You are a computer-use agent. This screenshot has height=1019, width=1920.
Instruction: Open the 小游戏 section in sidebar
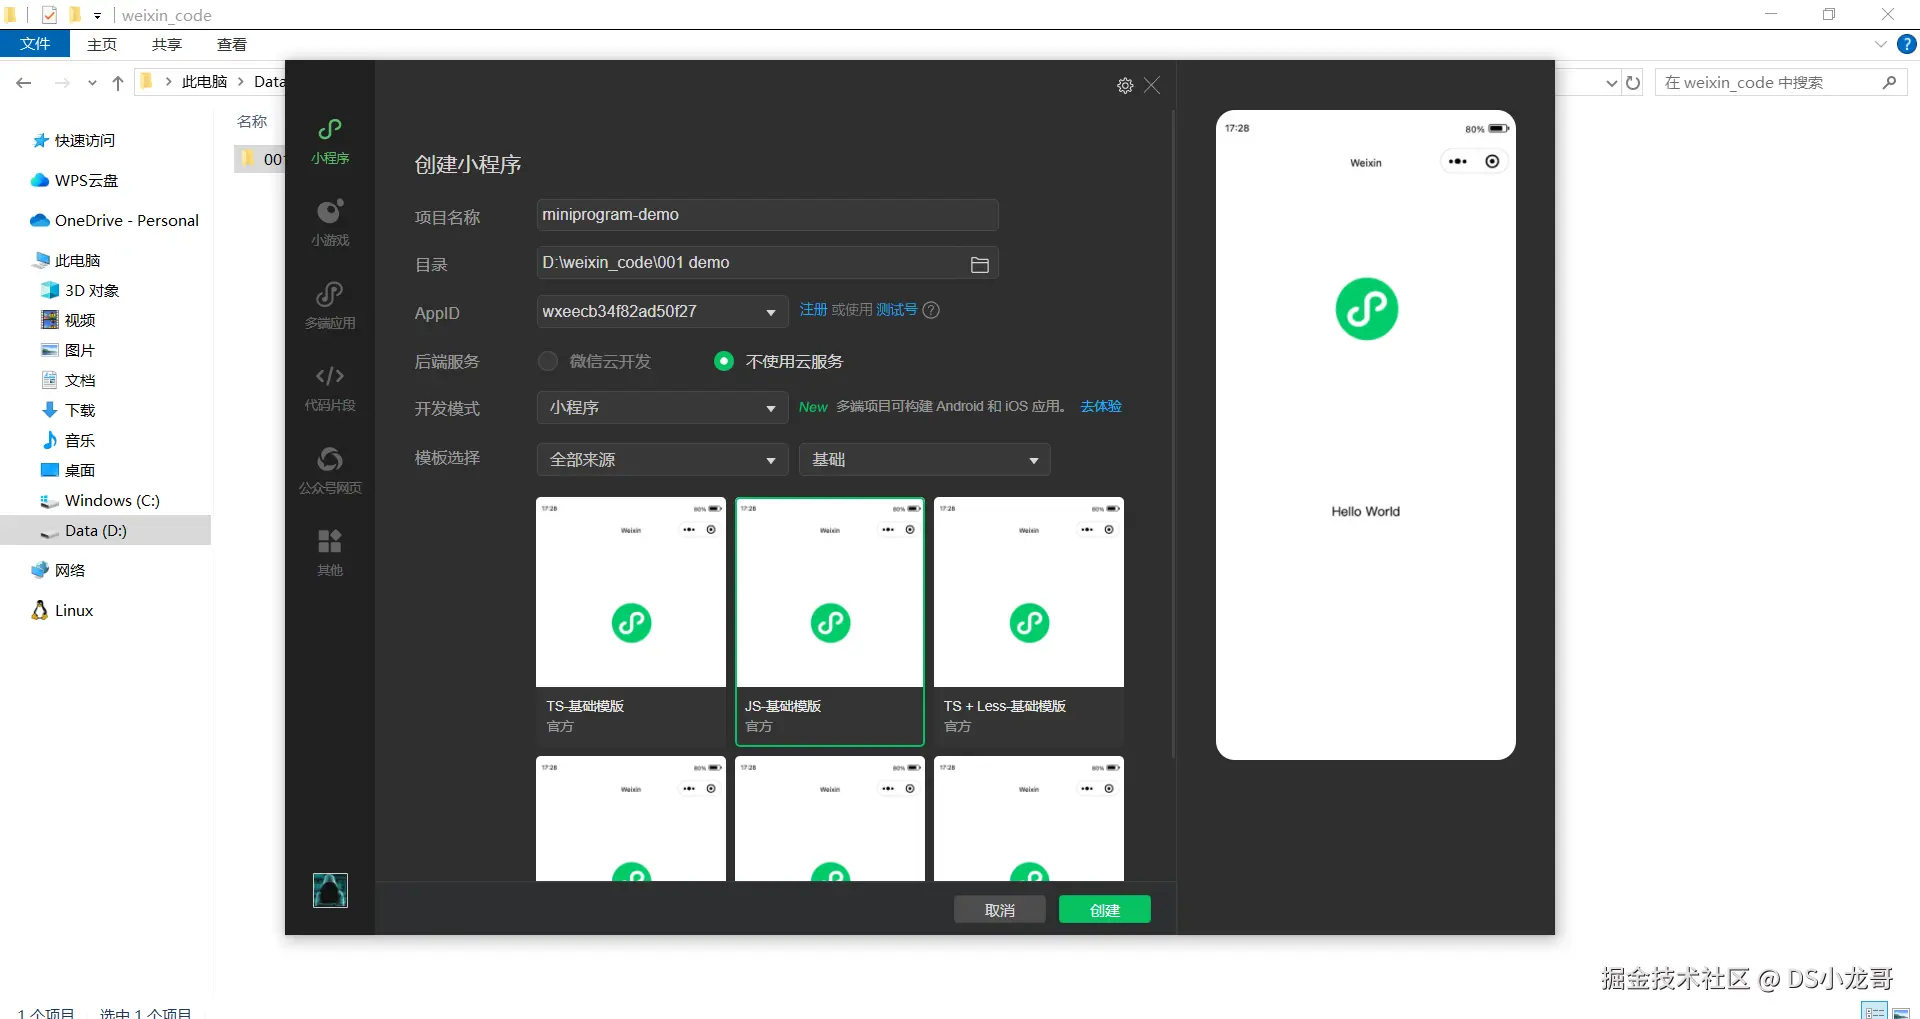330,223
